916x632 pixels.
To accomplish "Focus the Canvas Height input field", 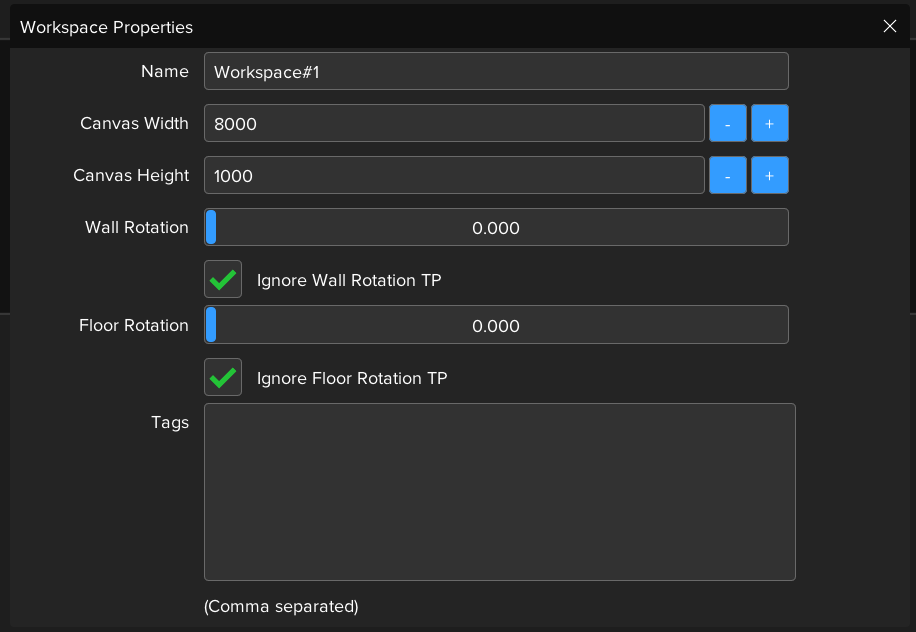I will (x=454, y=176).
